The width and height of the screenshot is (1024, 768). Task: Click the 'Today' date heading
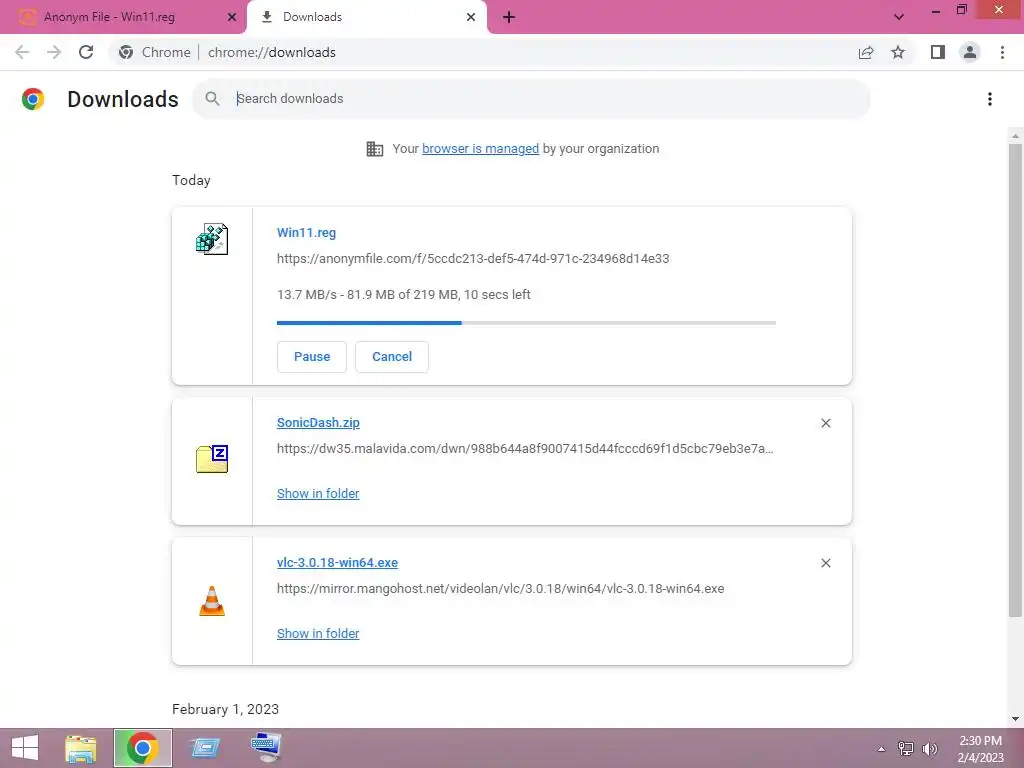click(191, 180)
